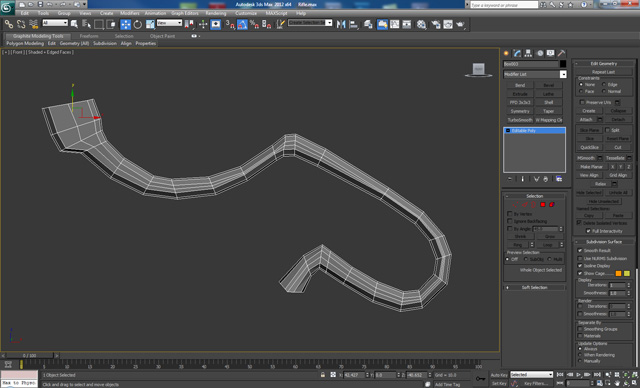Select Polygon sub-object level icon

tap(543, 204)
